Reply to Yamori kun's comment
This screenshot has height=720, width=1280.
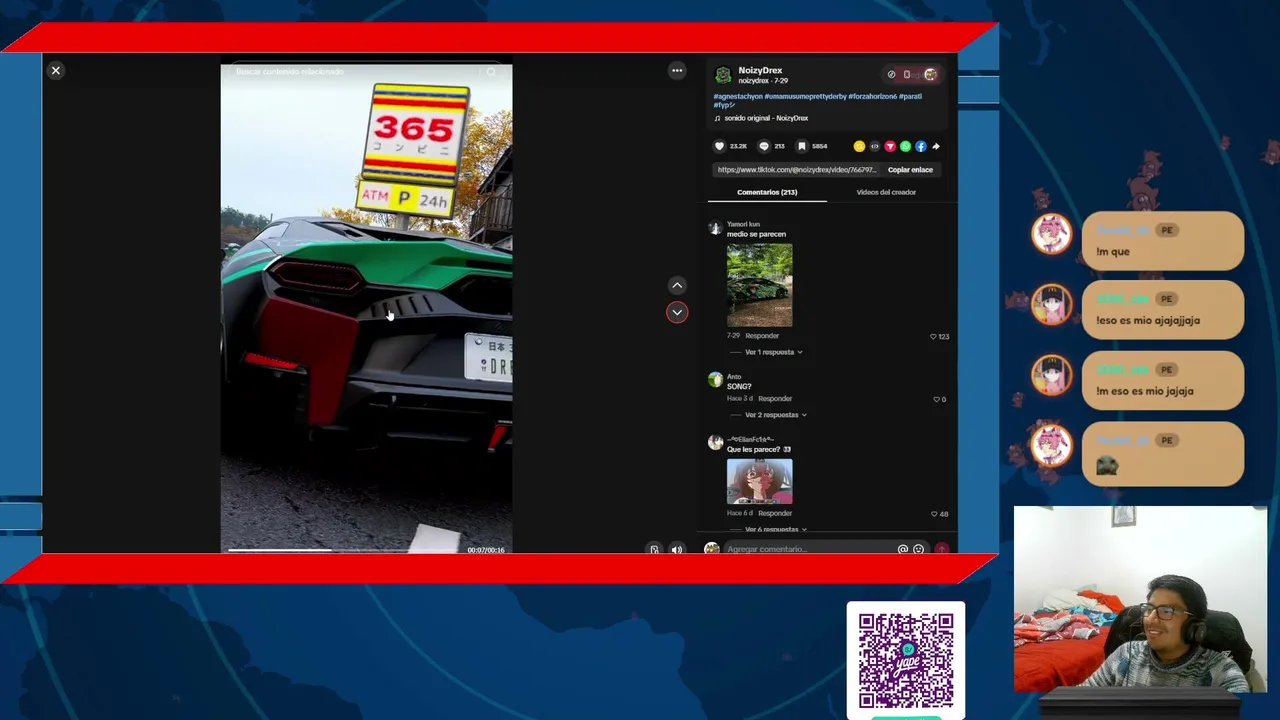click(x=762, y=336)
